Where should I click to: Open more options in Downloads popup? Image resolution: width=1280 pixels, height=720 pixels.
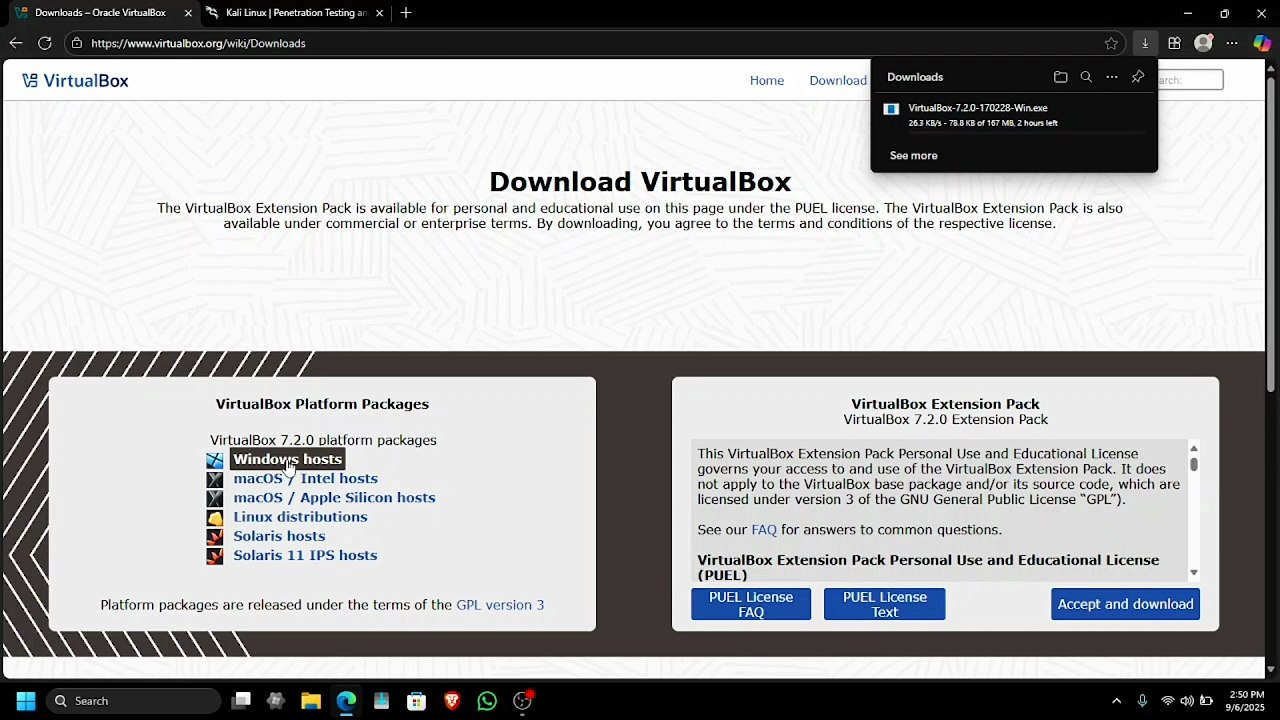pyautogui.click(x=1112, y=77)
